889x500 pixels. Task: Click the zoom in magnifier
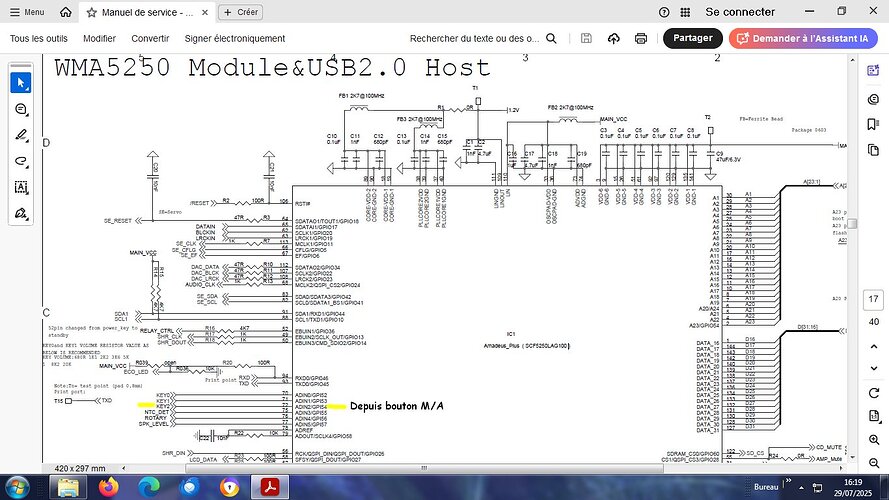point(874,440)
